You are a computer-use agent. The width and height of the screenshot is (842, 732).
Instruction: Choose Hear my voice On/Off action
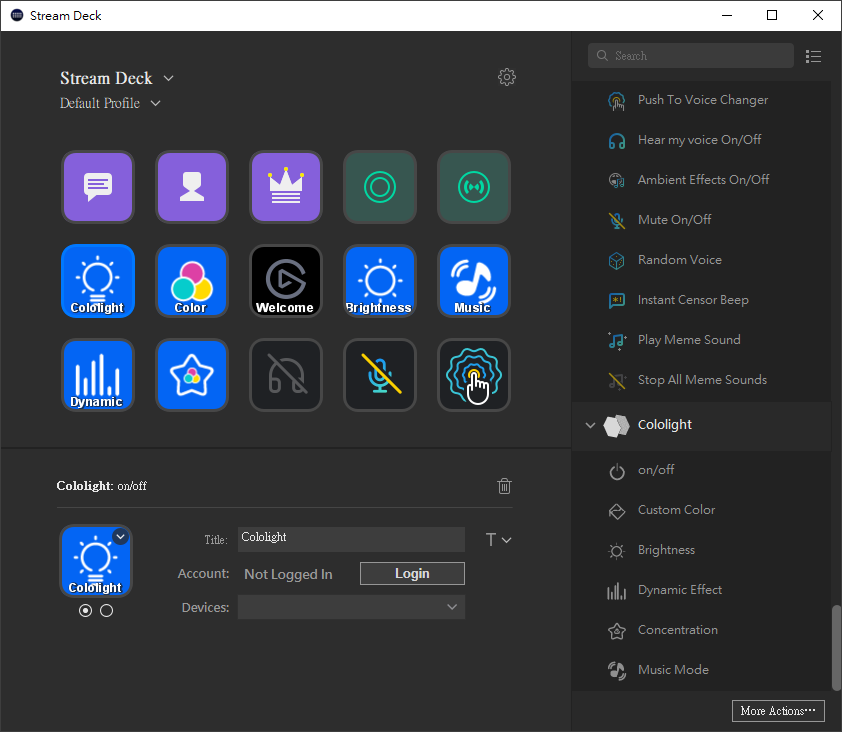pos(701,140)
